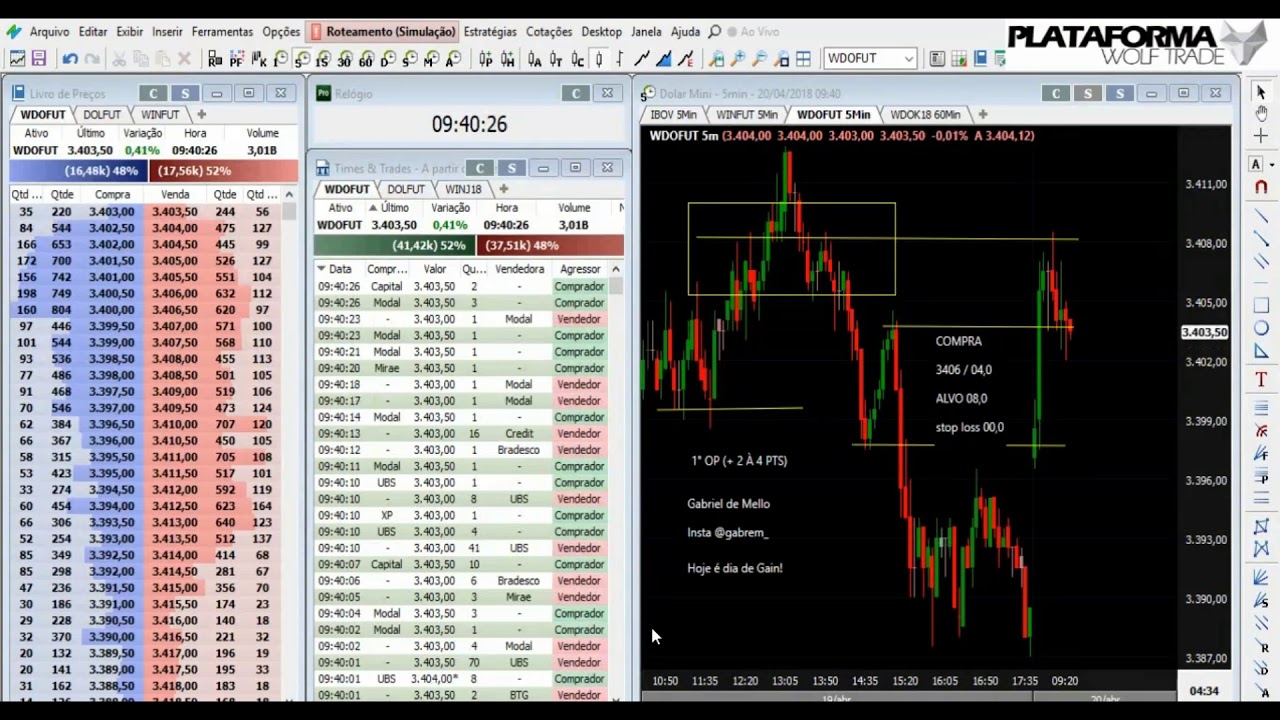Image resolution: width=1280 pixels, height=720 pixels.
Task: Click the window grid layout icon
Action: (x=803, y=59)
